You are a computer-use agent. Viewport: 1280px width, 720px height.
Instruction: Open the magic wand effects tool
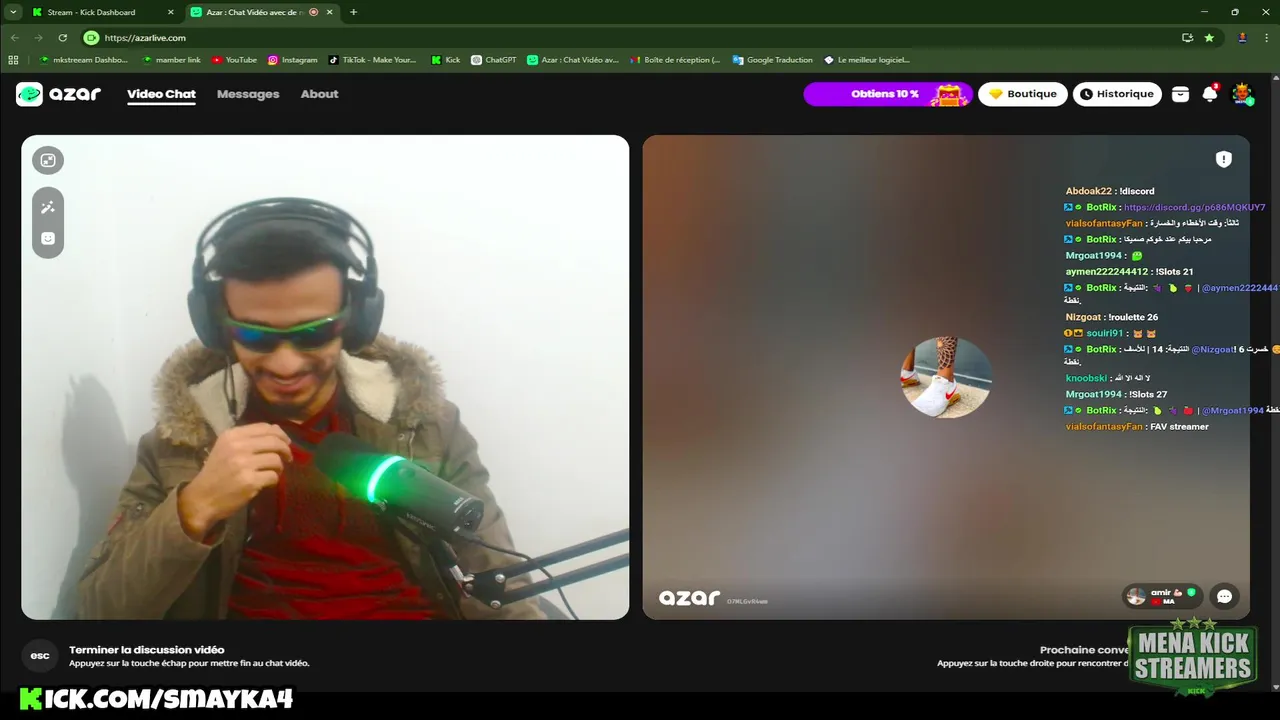[47, 207]
